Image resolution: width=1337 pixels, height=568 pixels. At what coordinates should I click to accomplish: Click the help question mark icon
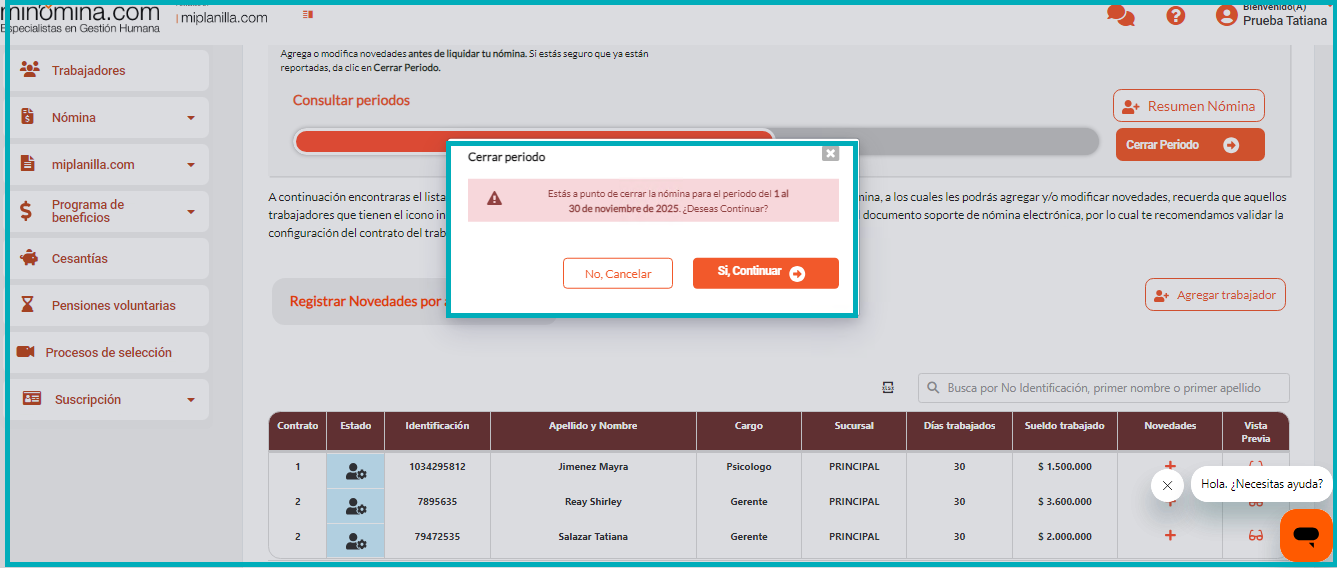click(1176, 16)
